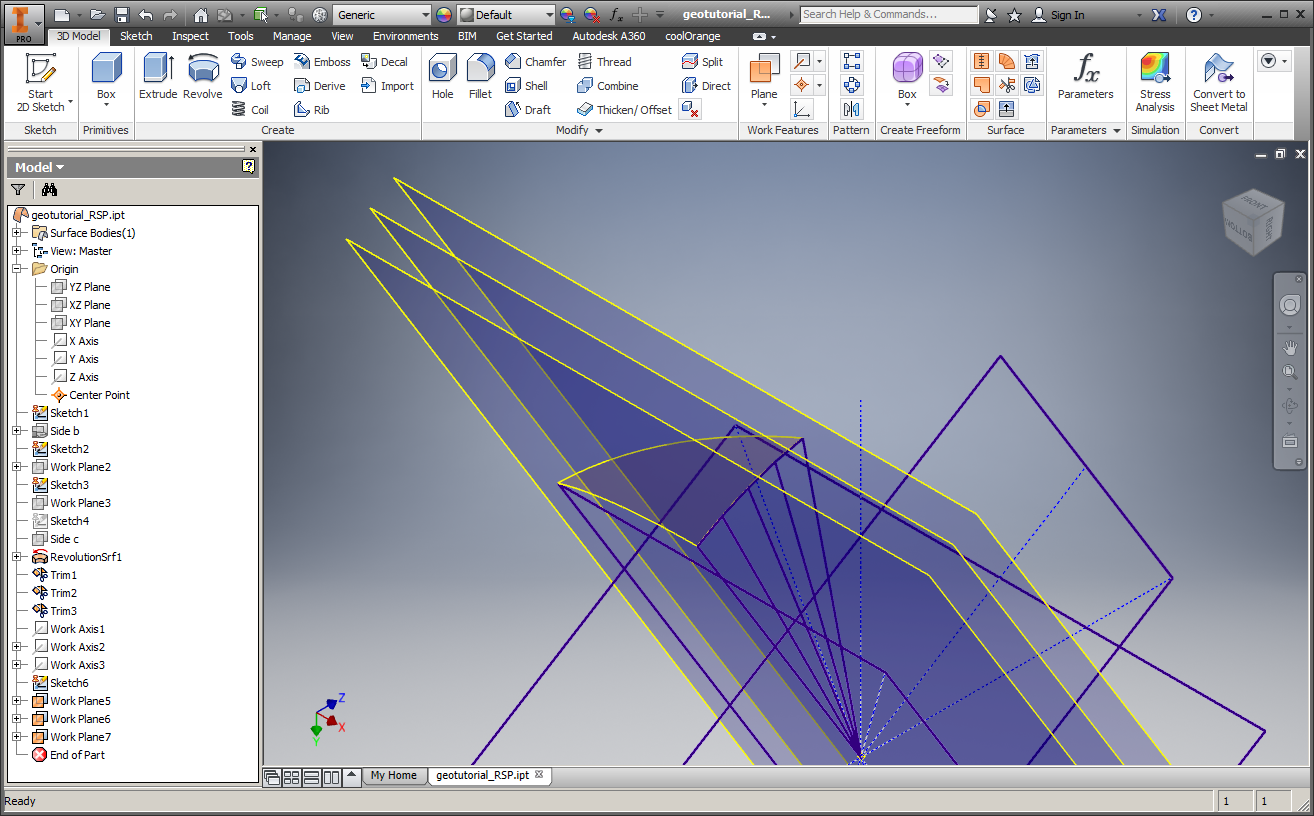Select Sketch6 in the browser
This screenshot has height=816, width=1314.
[x=60, y=683]
